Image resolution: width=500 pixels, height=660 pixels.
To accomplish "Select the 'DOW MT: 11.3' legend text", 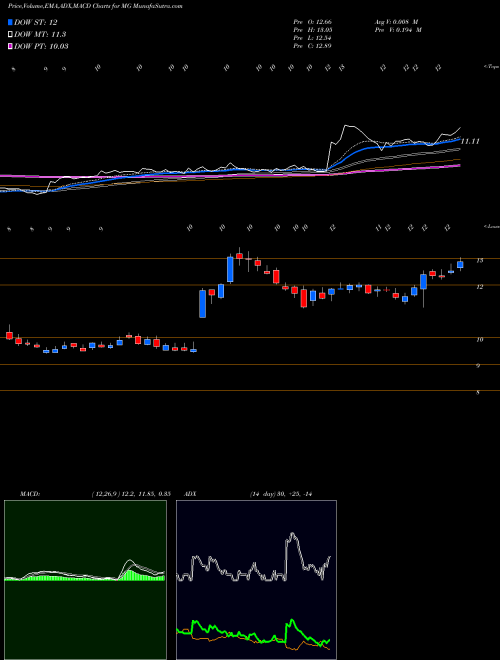I will [x=40, y=35].
